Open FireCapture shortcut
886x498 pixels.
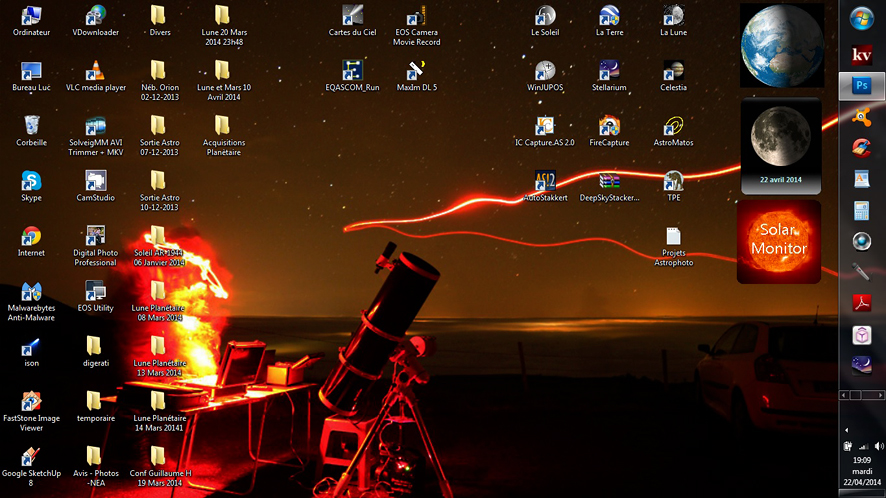pos(609,131)
